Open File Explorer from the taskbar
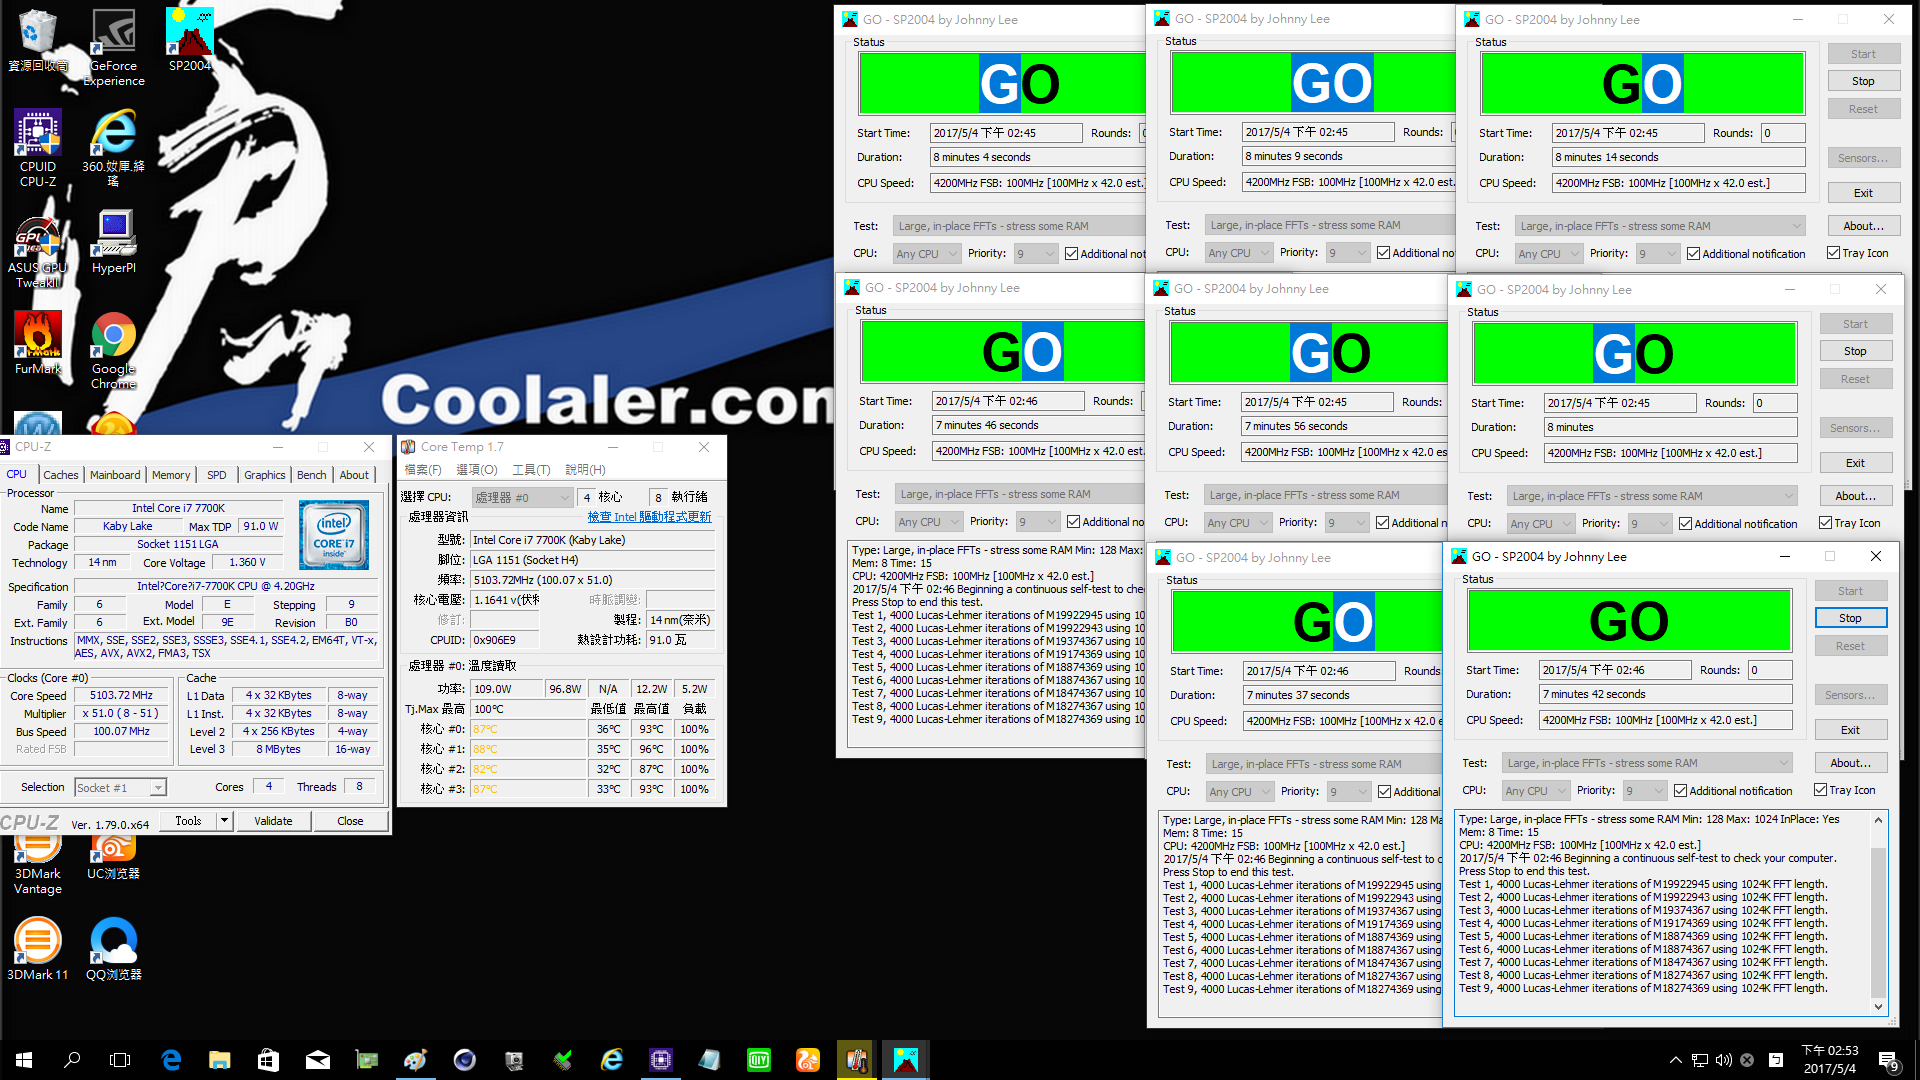Viewport: 1920px width, 1080px height. 220,1060
